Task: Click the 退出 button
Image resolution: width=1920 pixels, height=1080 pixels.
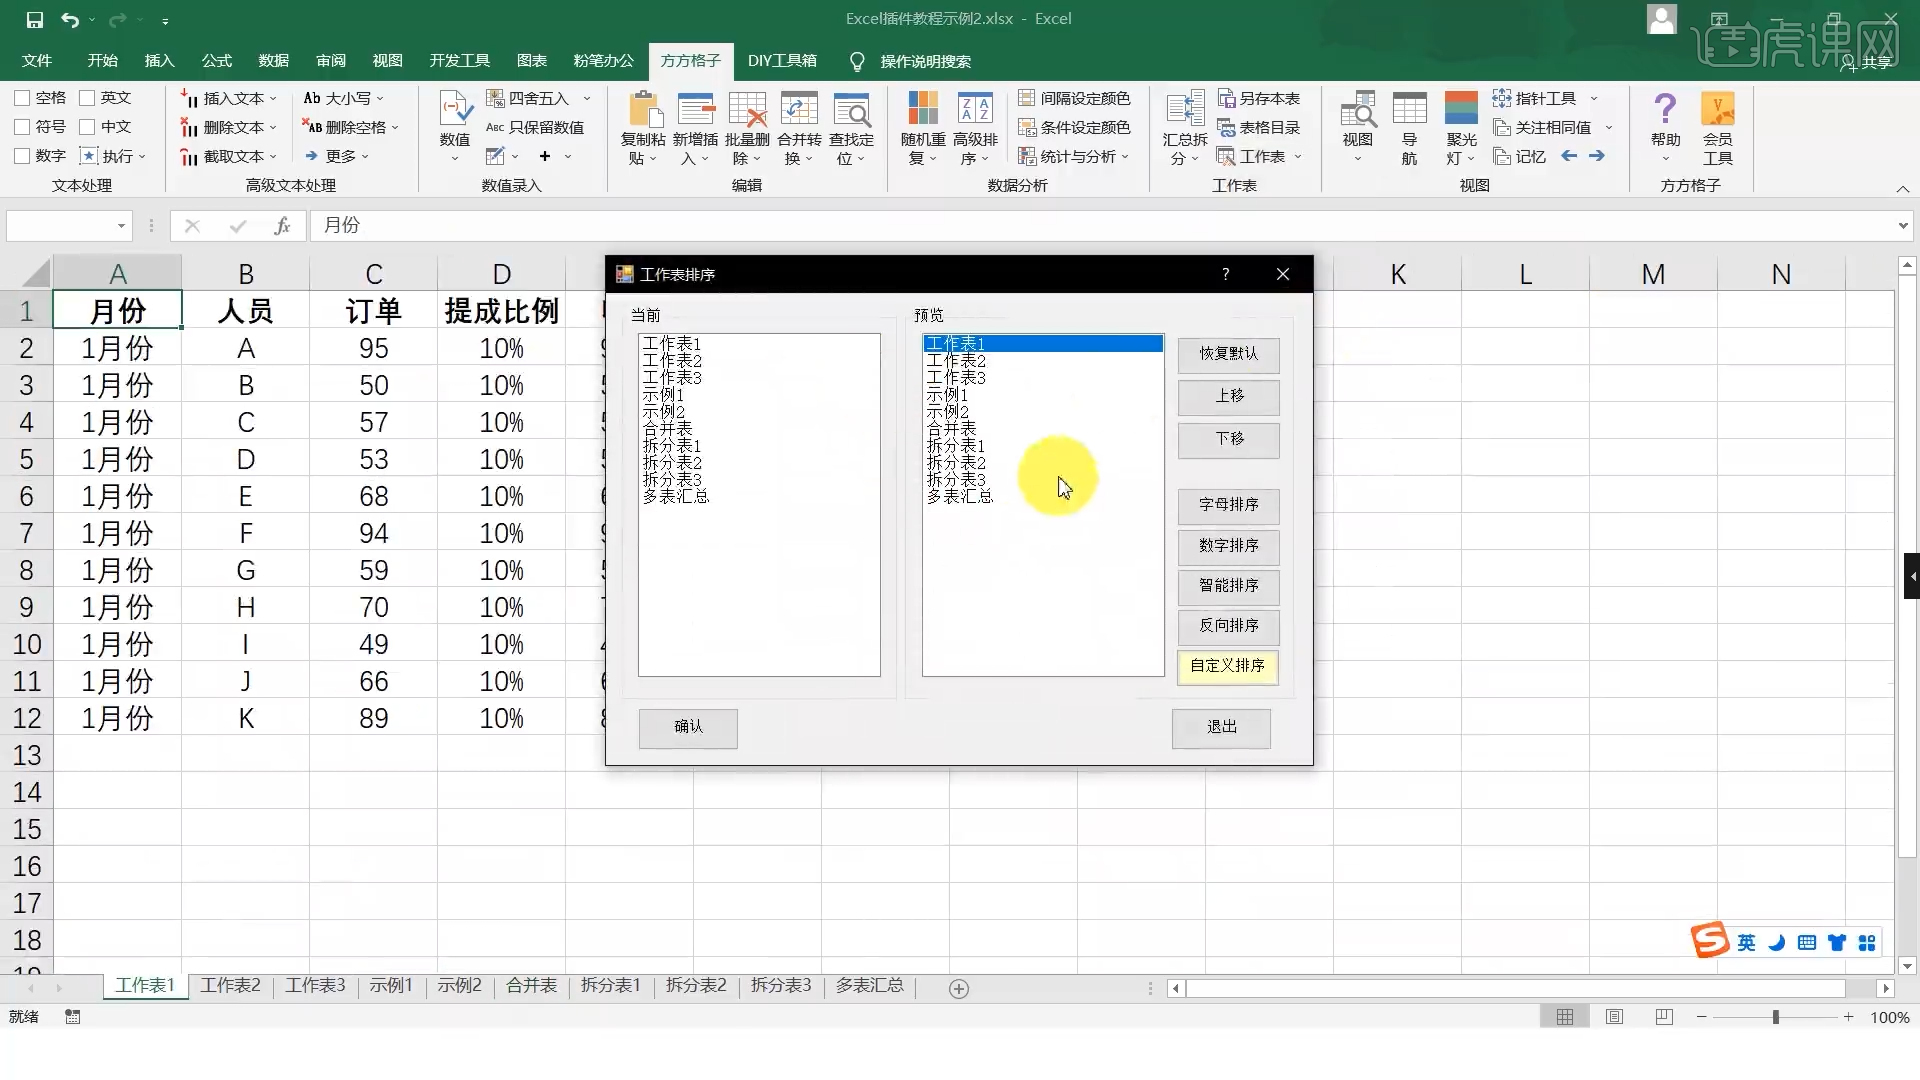Action: pos(1222,727)
